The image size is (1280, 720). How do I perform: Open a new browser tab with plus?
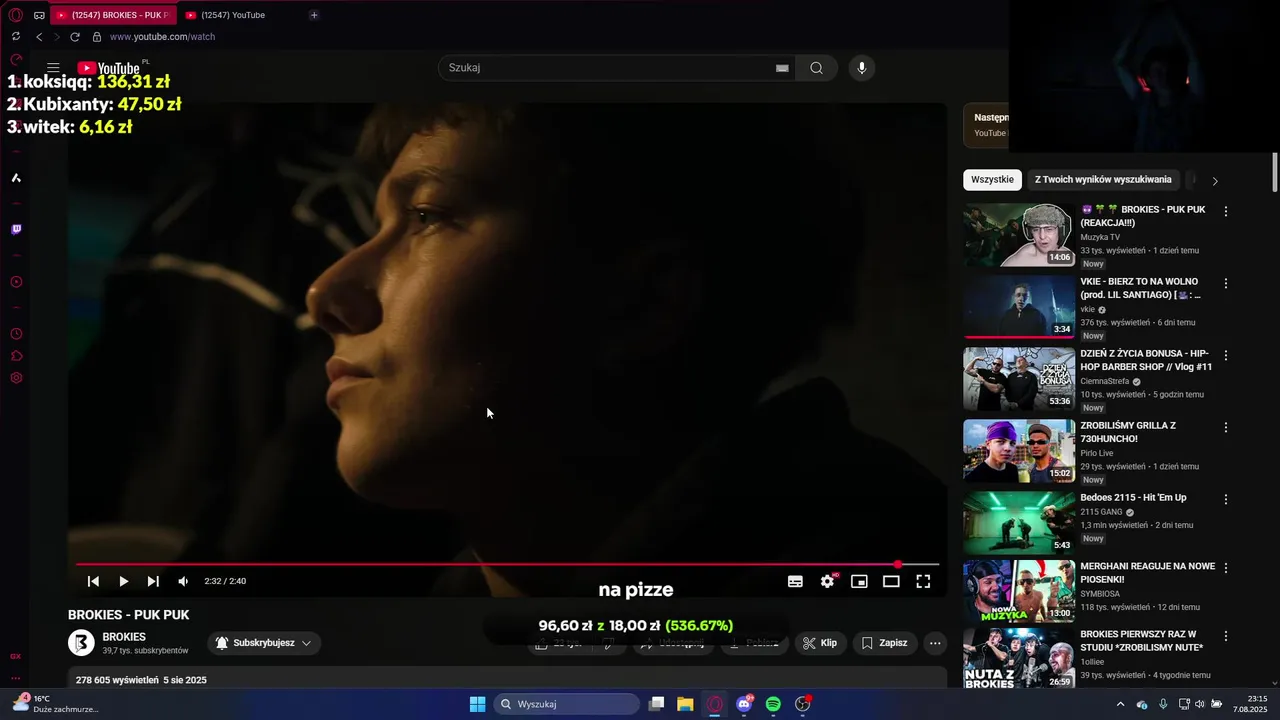(x=314, y=15)
